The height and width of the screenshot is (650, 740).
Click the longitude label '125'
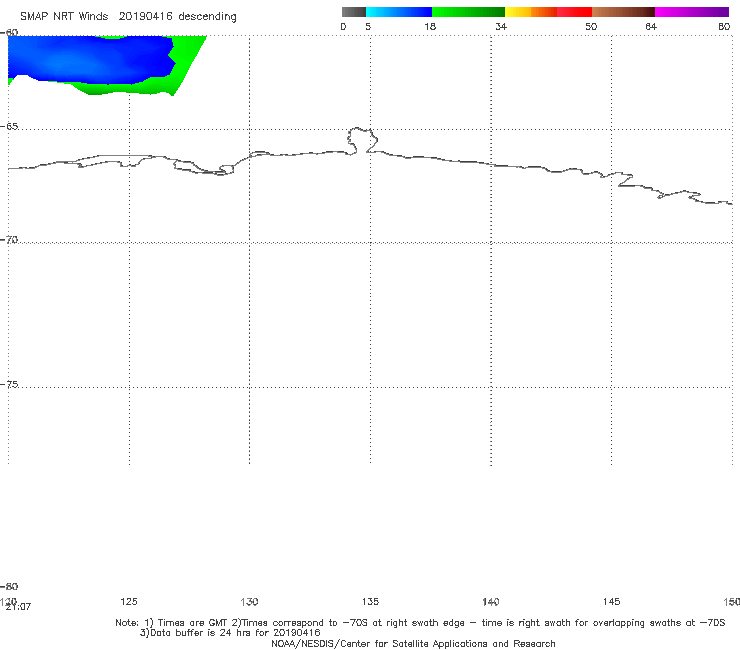click(x=129, y=602)
